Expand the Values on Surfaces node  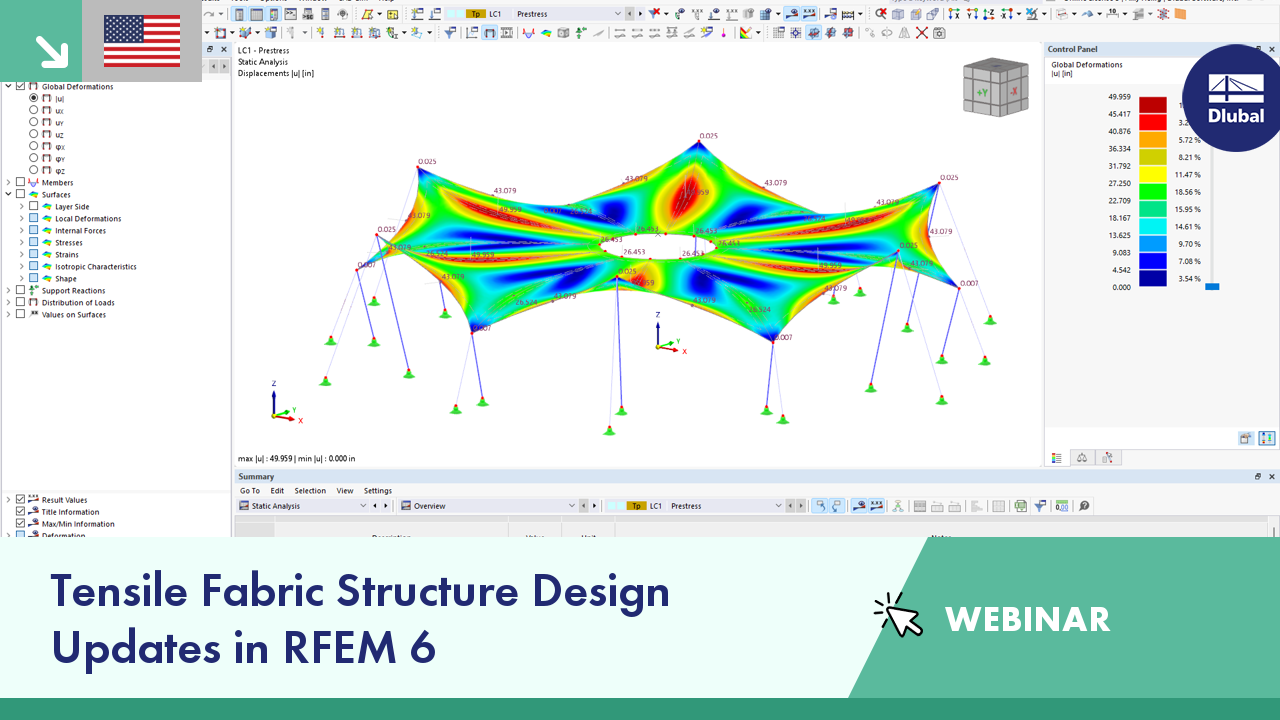(8, 314)
